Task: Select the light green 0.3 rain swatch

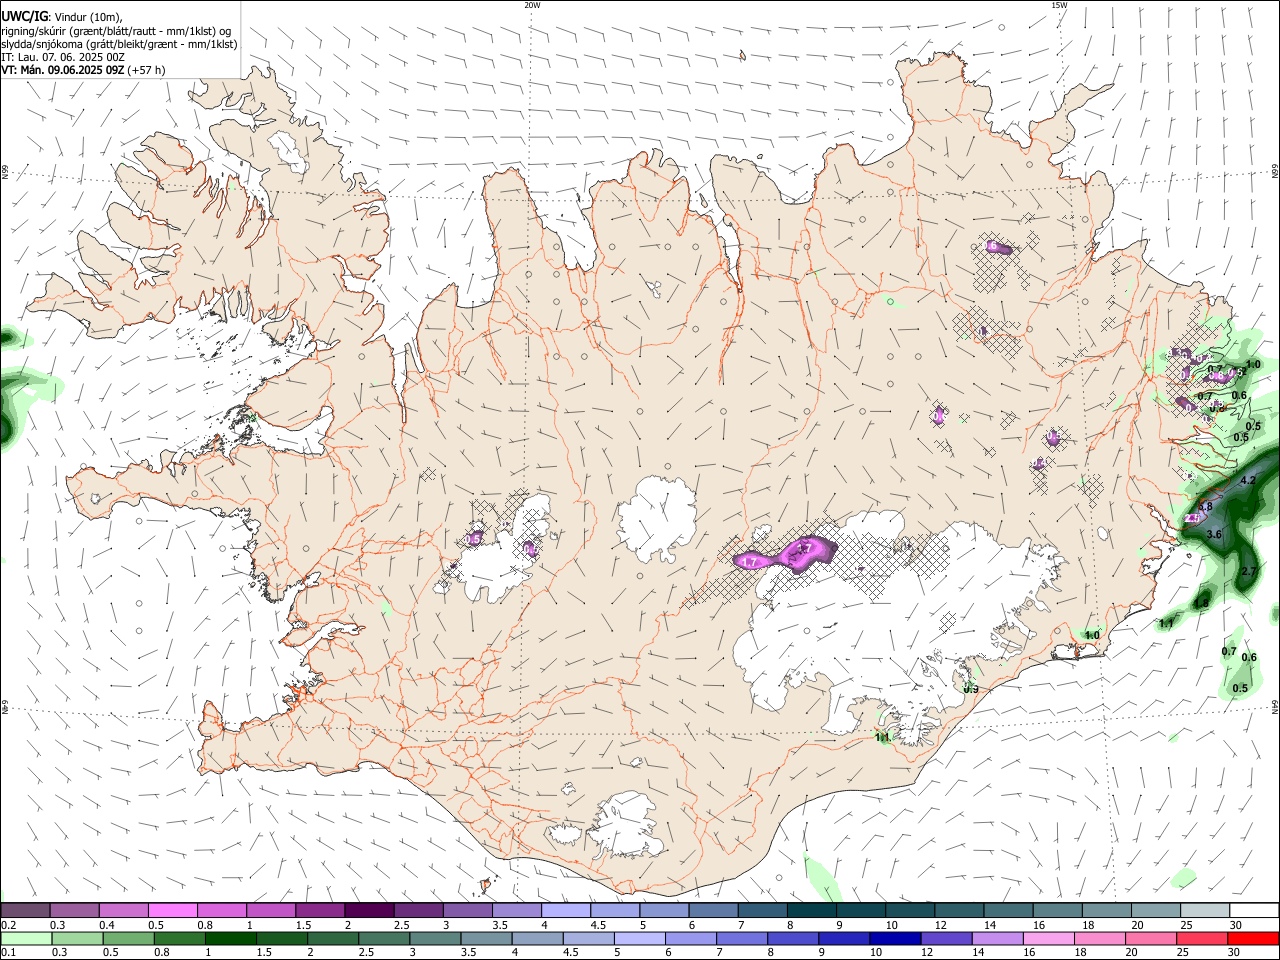Action: (x=76, y=939)
